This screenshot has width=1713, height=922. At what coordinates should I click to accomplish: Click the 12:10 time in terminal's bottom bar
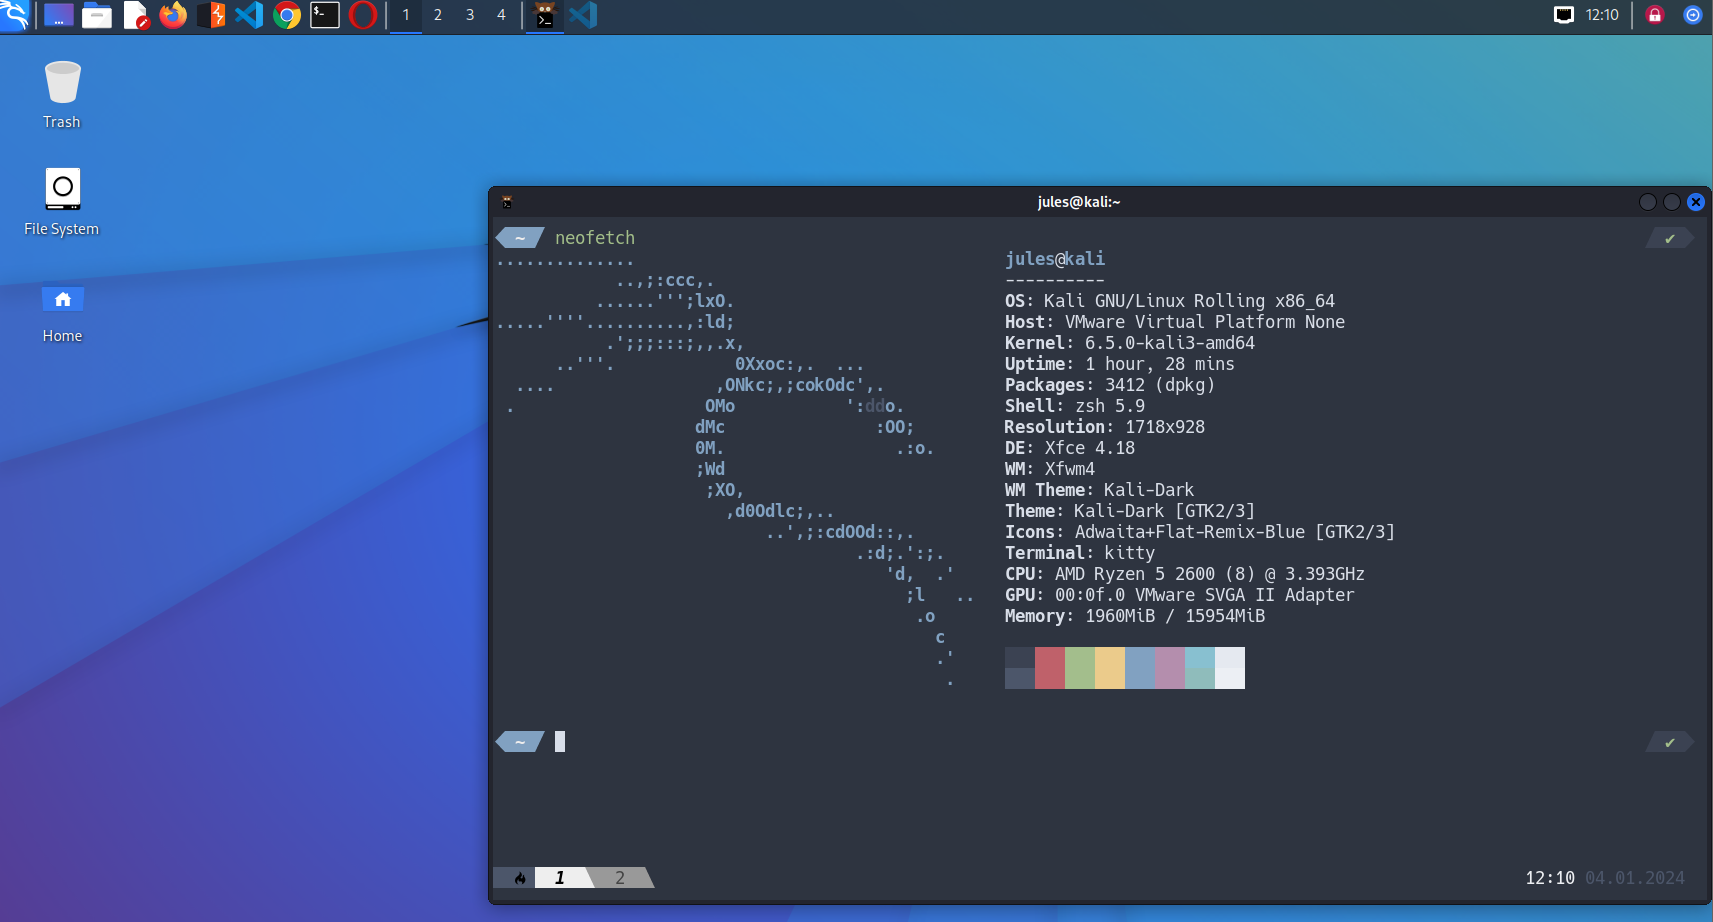1550,878
